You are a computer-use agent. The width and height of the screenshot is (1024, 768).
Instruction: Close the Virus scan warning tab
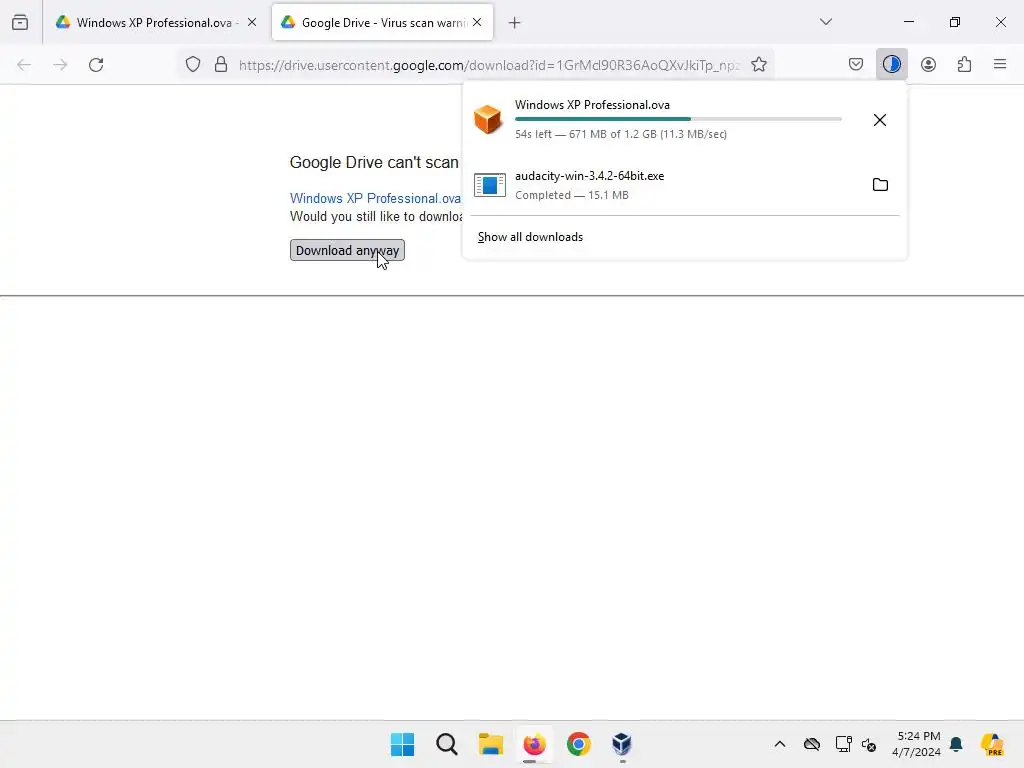tap(477, 23)
